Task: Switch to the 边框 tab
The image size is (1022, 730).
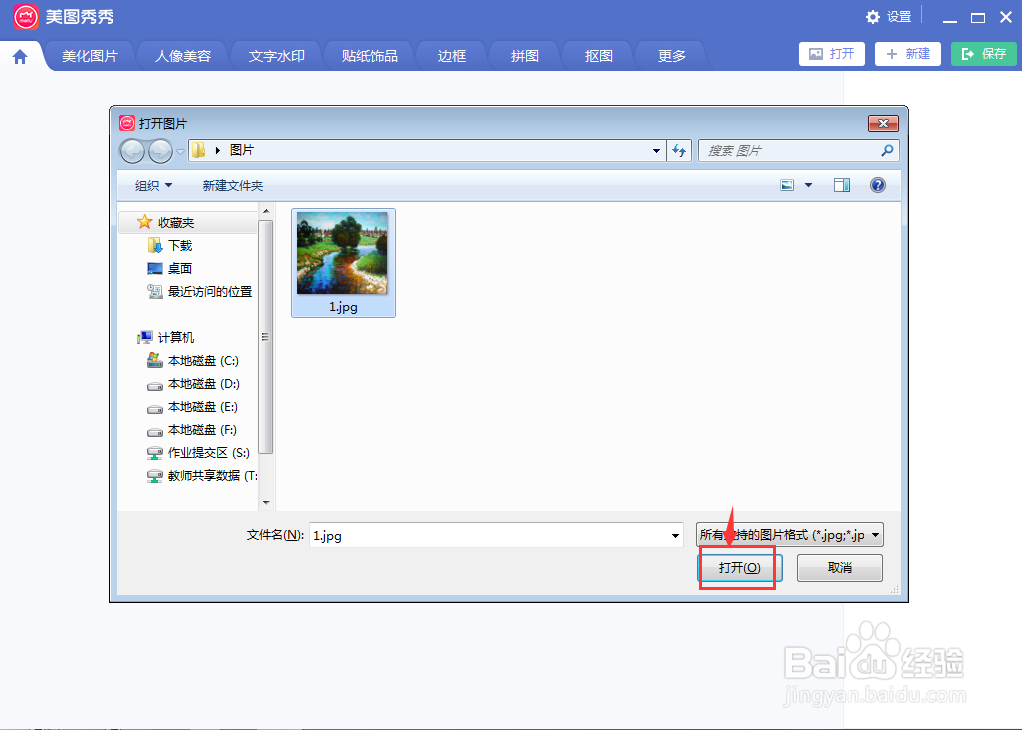Action: point(452,56)
